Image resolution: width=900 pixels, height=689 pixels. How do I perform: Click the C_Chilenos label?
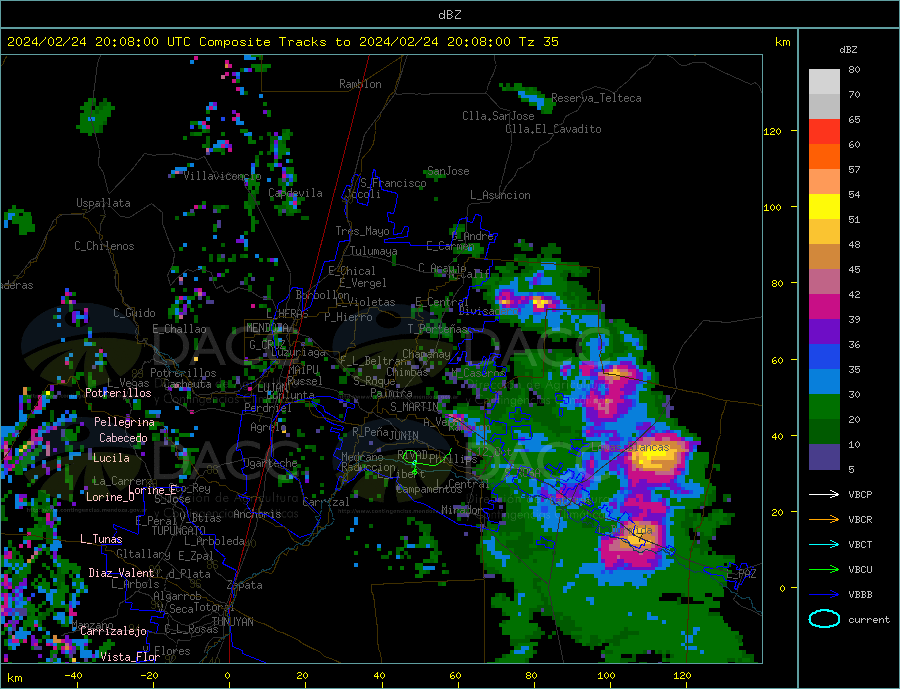click(104, 246)
